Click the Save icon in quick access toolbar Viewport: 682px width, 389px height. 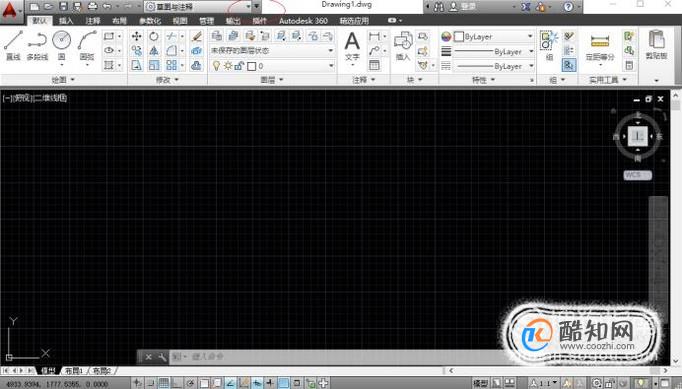(x=64, y=6)
